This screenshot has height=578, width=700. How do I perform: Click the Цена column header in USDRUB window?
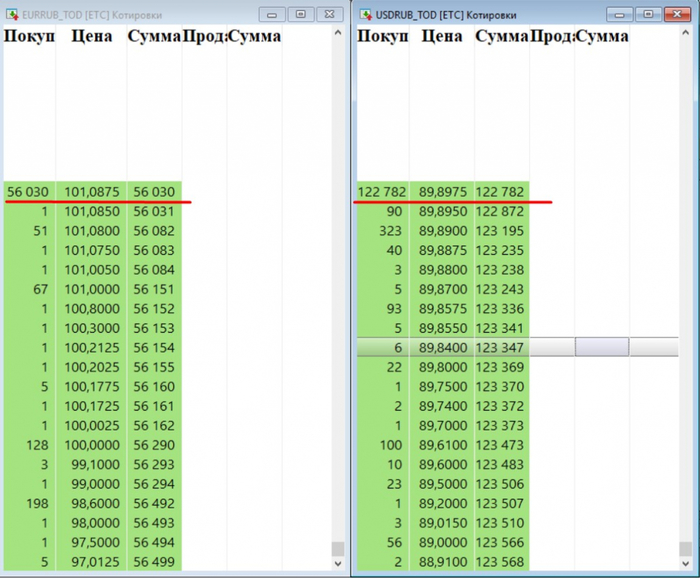[x=441, y=36]
